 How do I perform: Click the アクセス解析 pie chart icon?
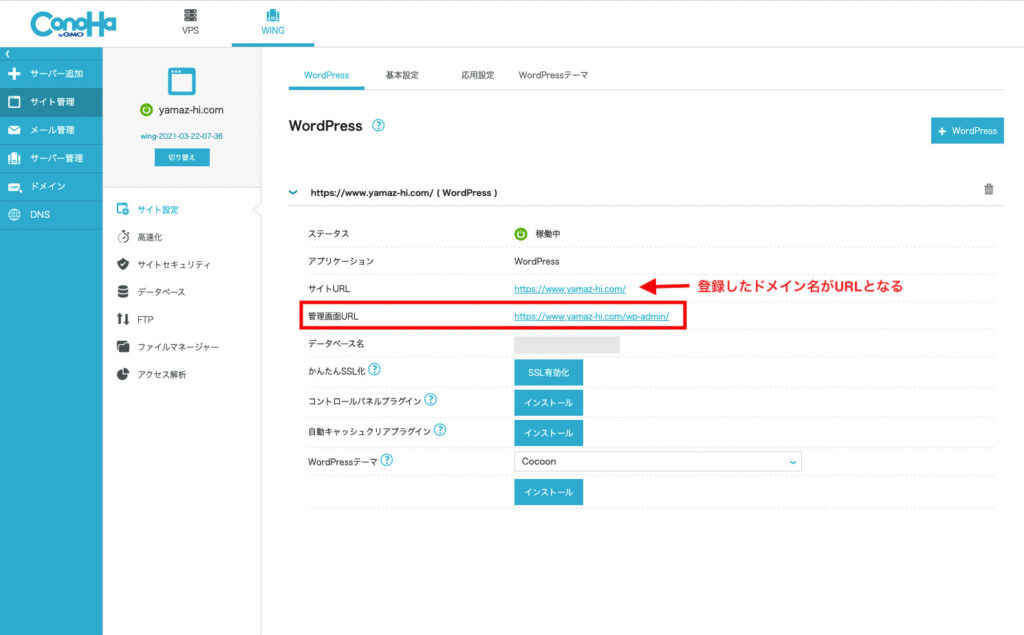click(x=123, y=374)
